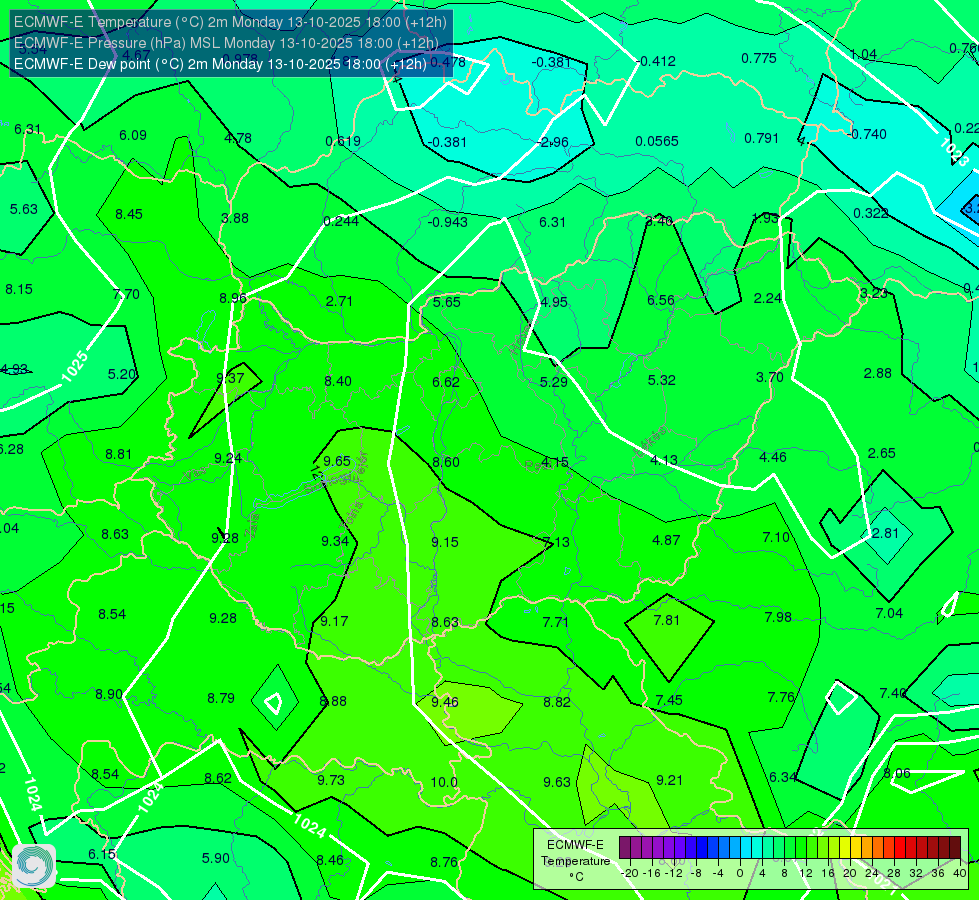The height and width of the screenshot is (900, 979).
Task: Click the 9.63 dew point value
Action: tap(556, 782)
